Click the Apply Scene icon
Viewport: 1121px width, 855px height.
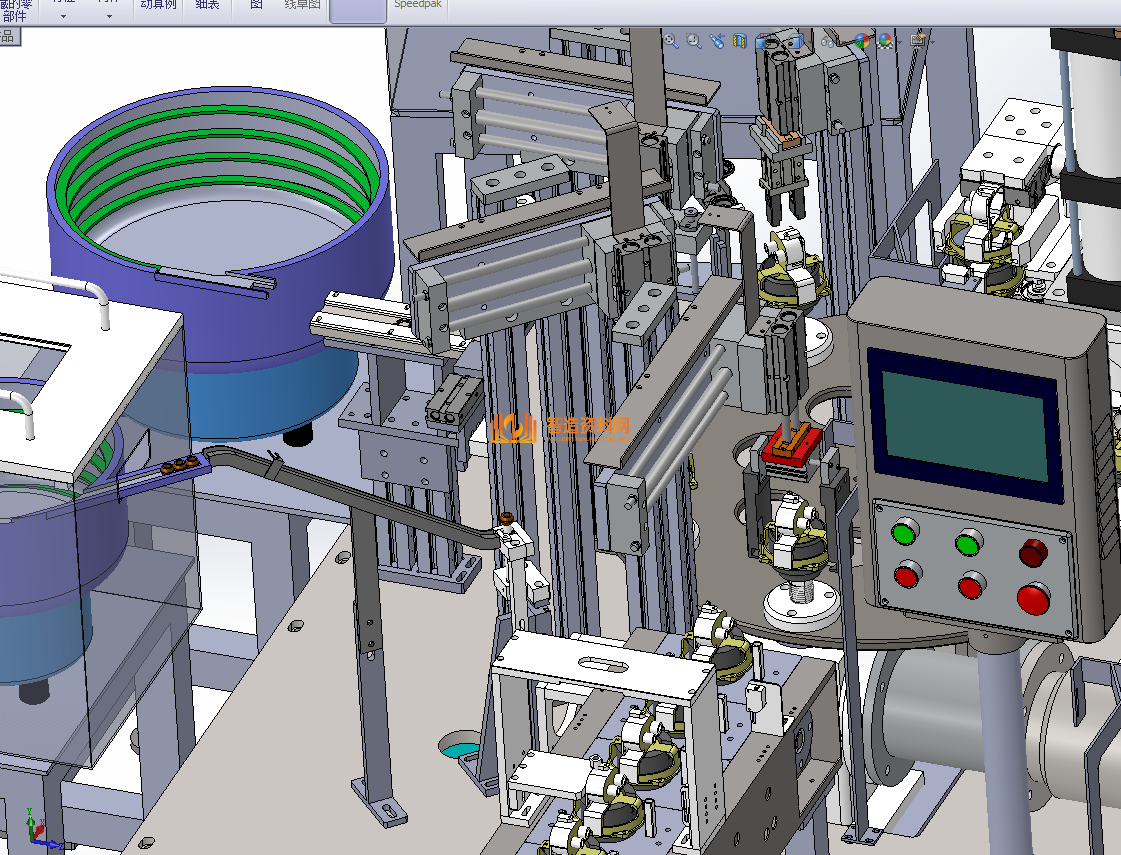[x=885, y=41]
